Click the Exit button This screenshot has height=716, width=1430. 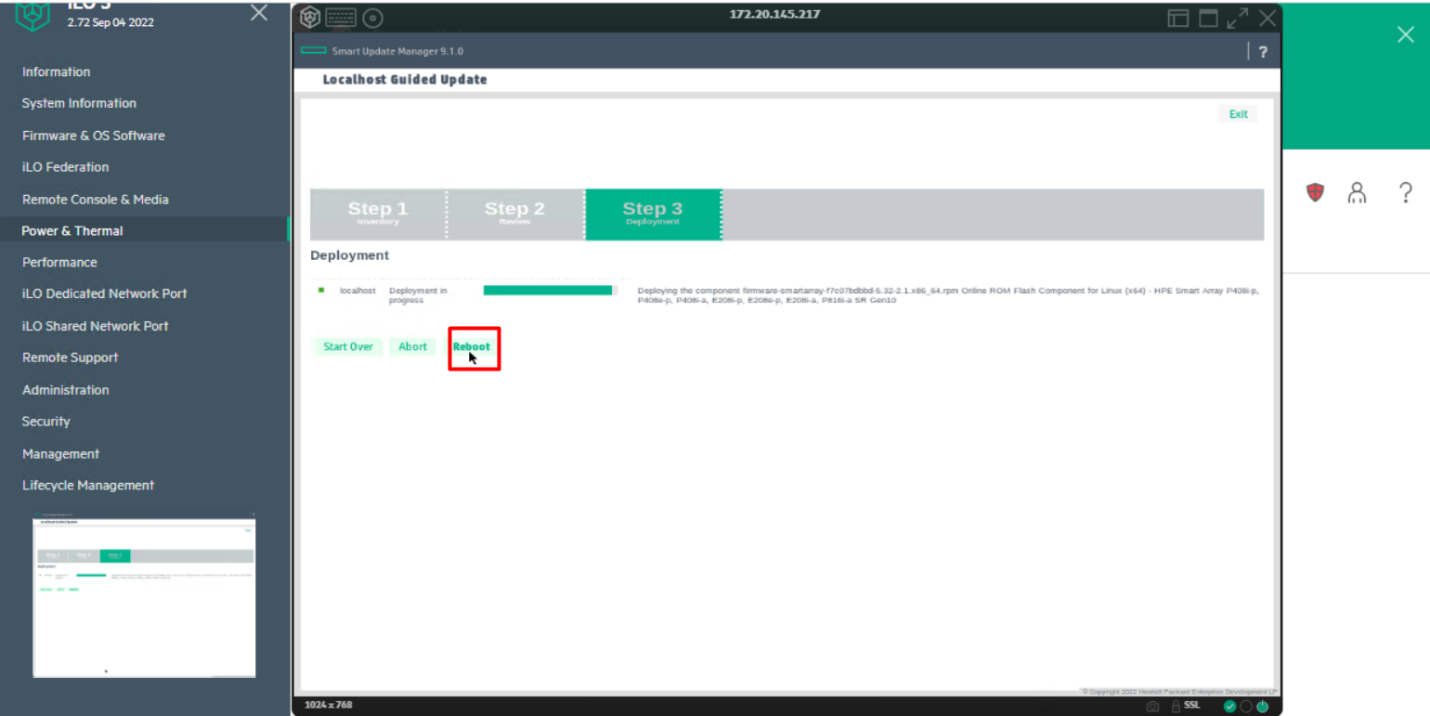pos(1238,114)
